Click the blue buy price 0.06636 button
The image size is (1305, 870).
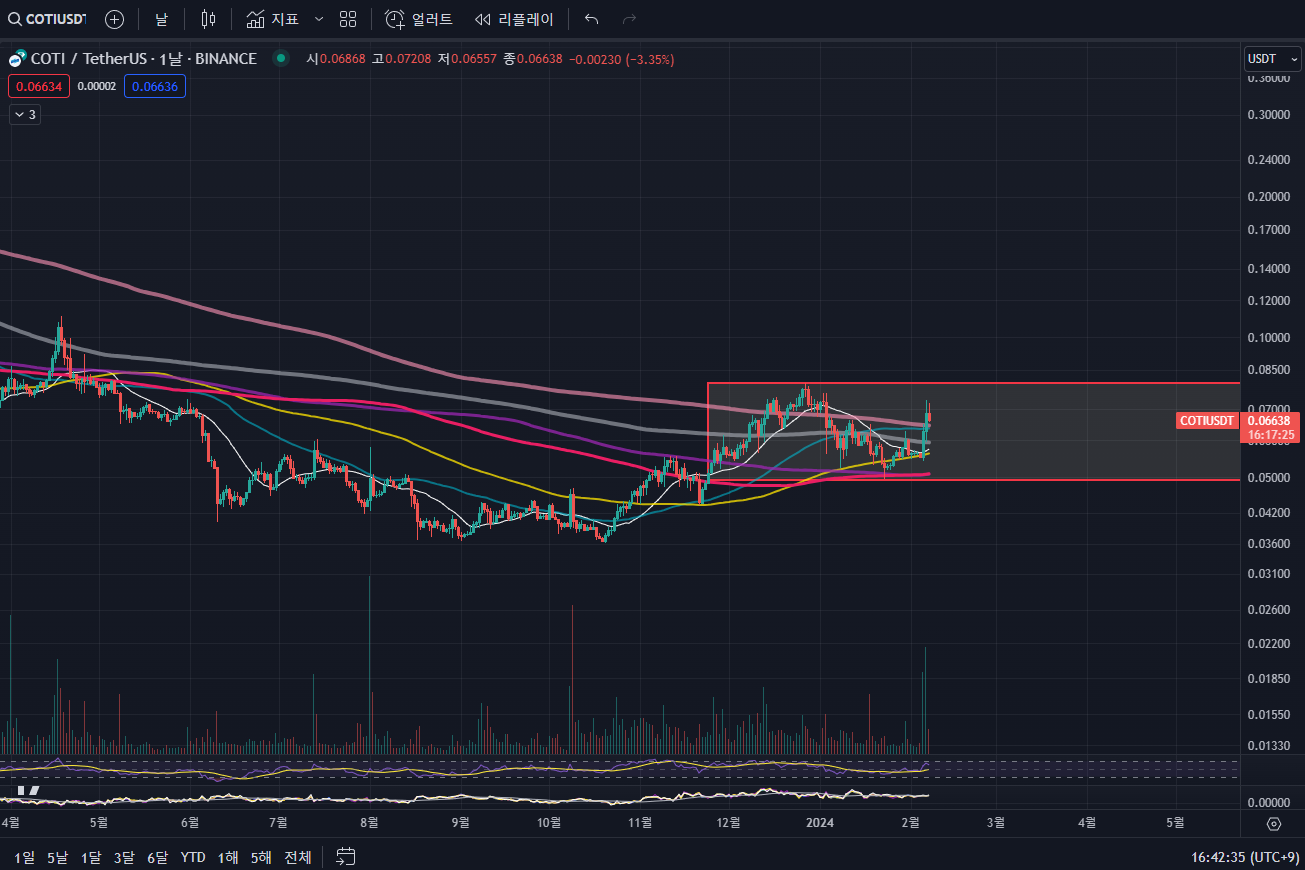pos(155,87)
